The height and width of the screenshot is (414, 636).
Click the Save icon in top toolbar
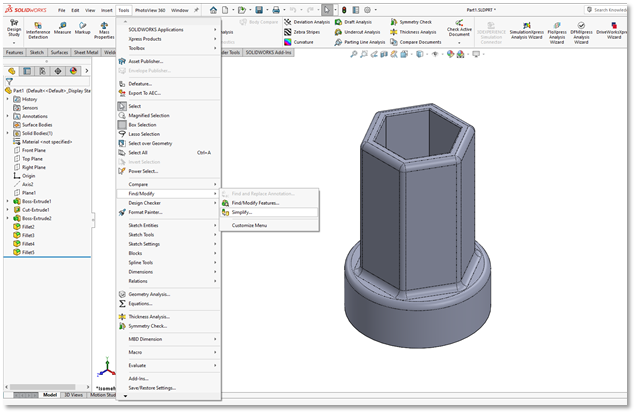258,10
